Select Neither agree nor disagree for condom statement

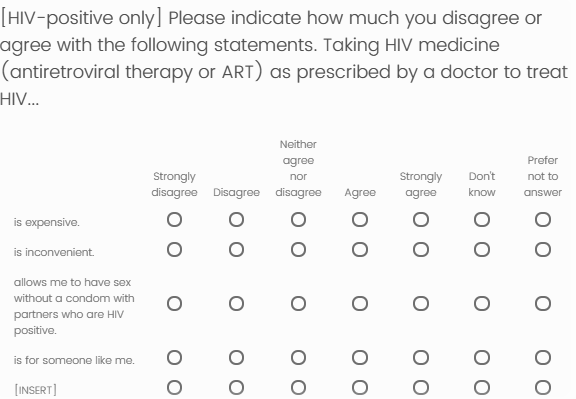298,303
